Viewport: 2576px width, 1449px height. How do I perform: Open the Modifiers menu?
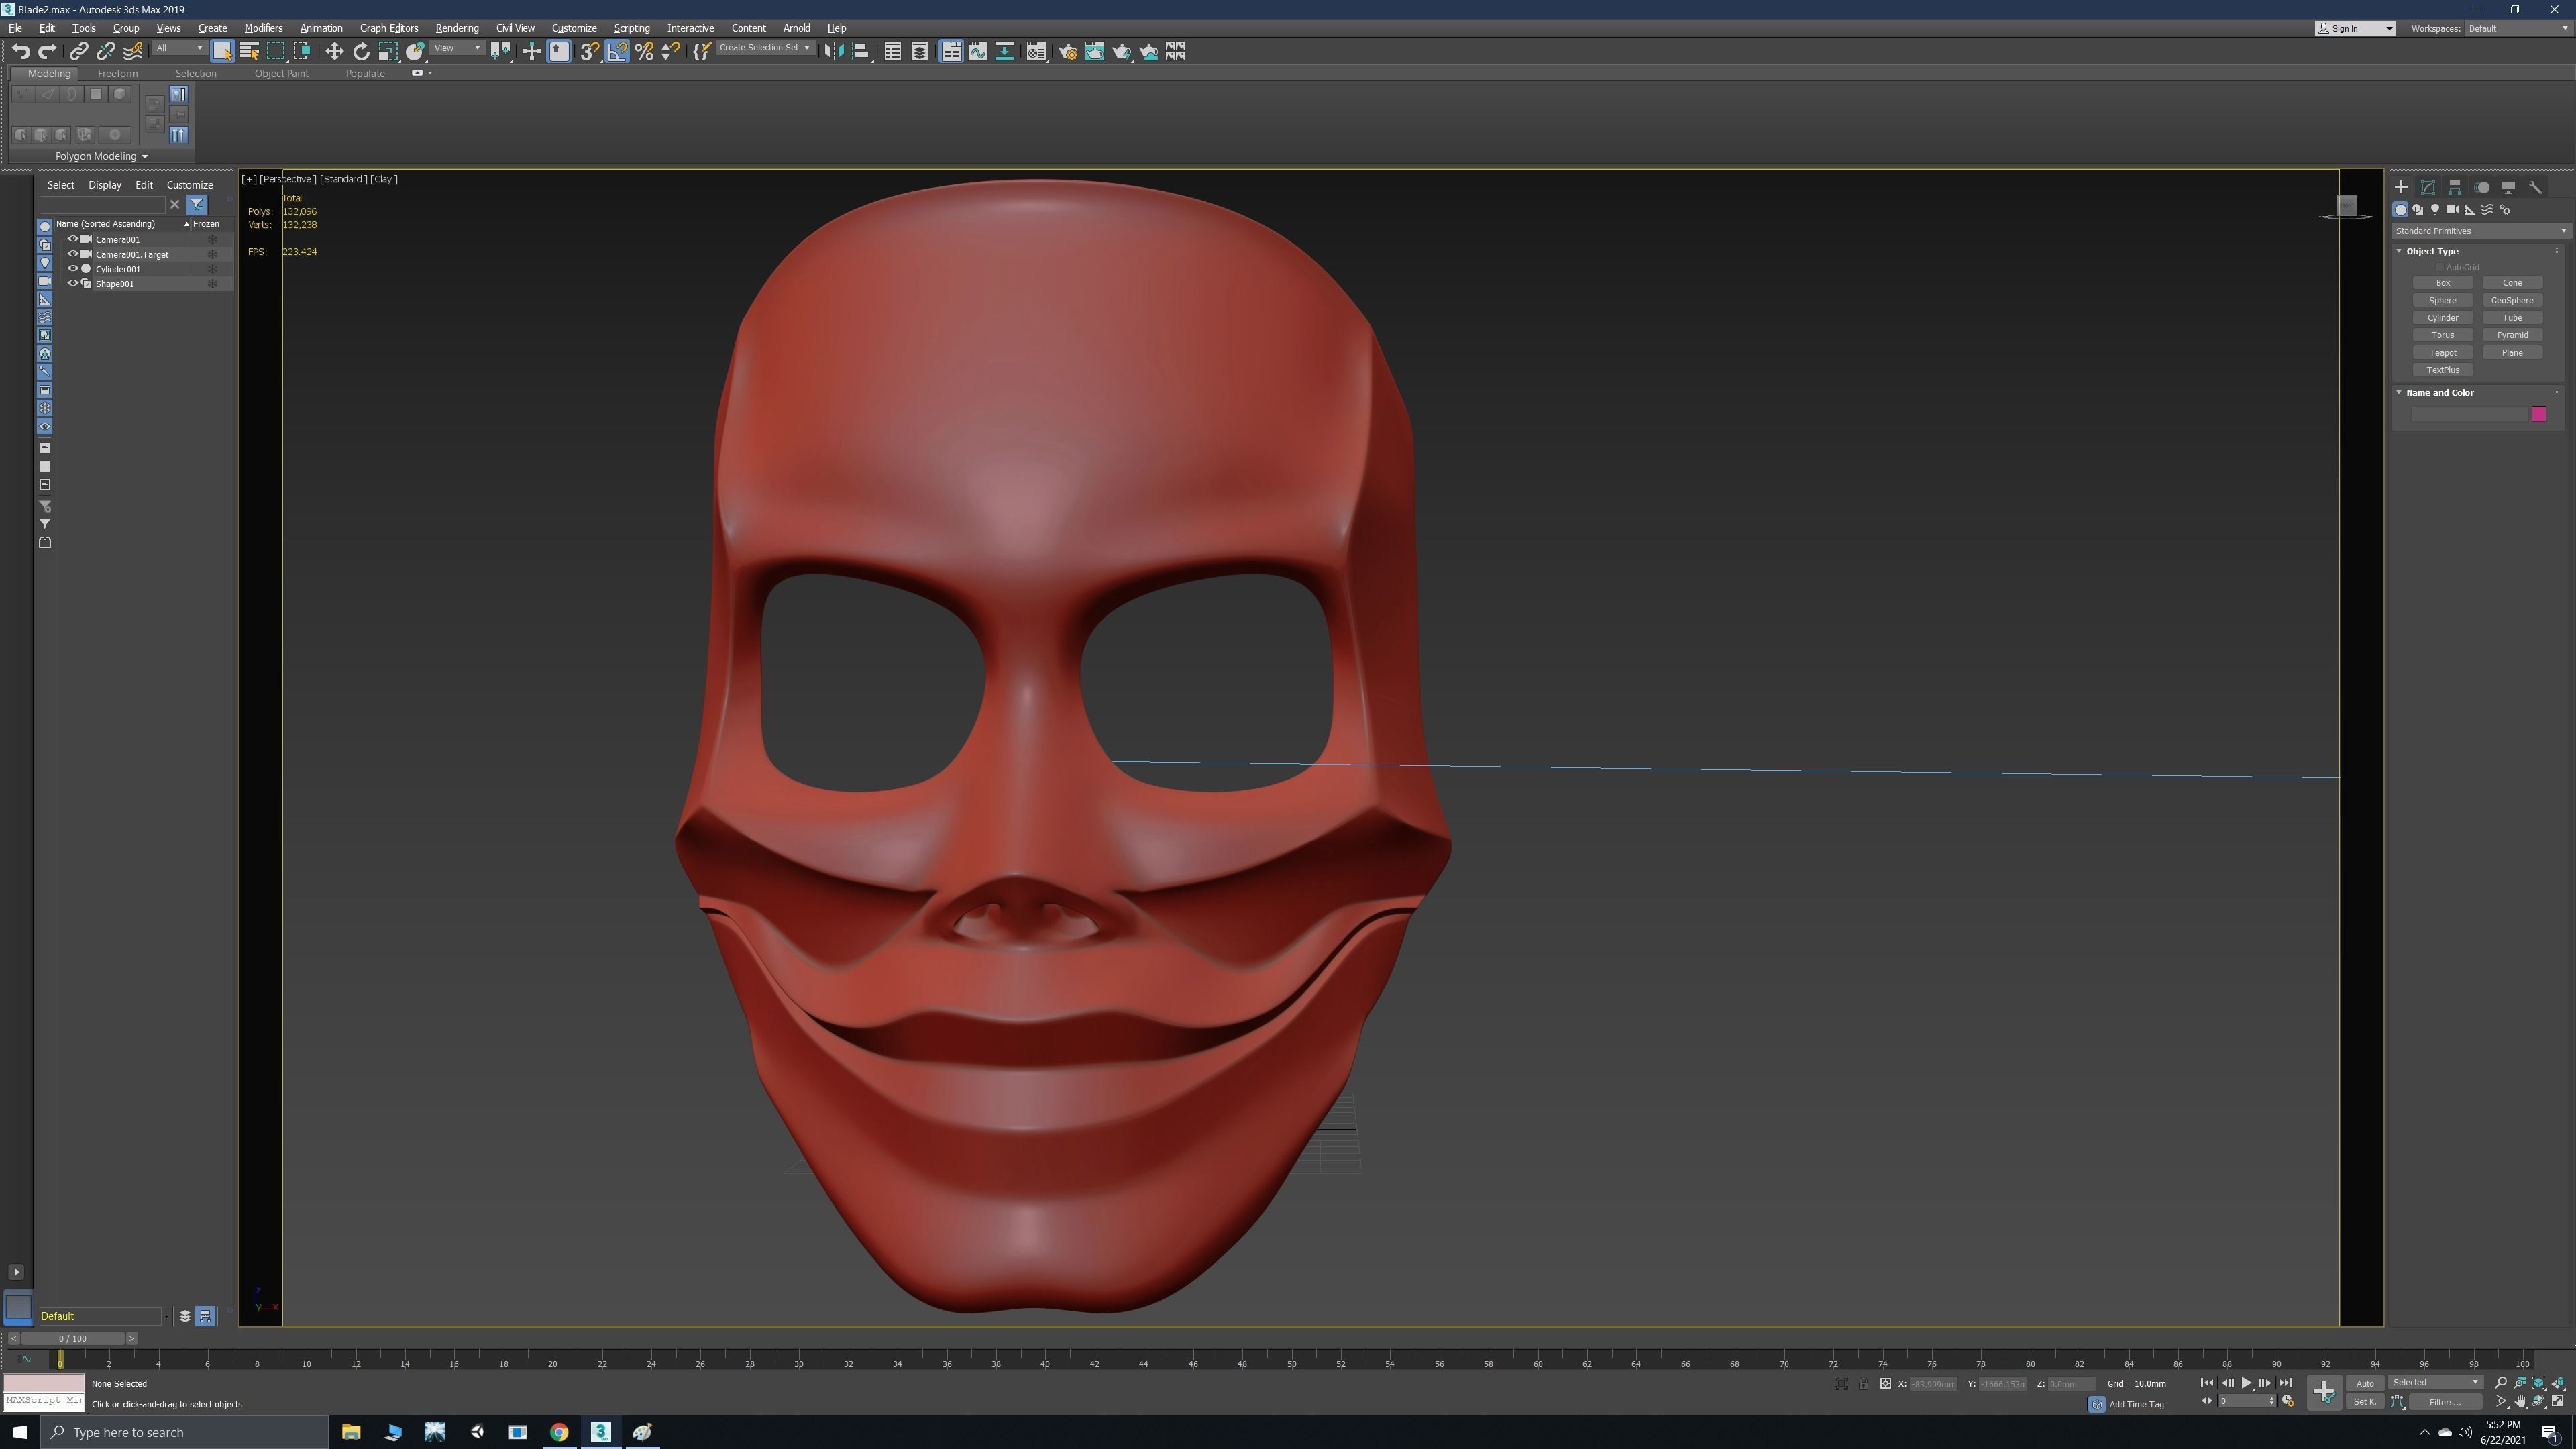pos(263,28)
